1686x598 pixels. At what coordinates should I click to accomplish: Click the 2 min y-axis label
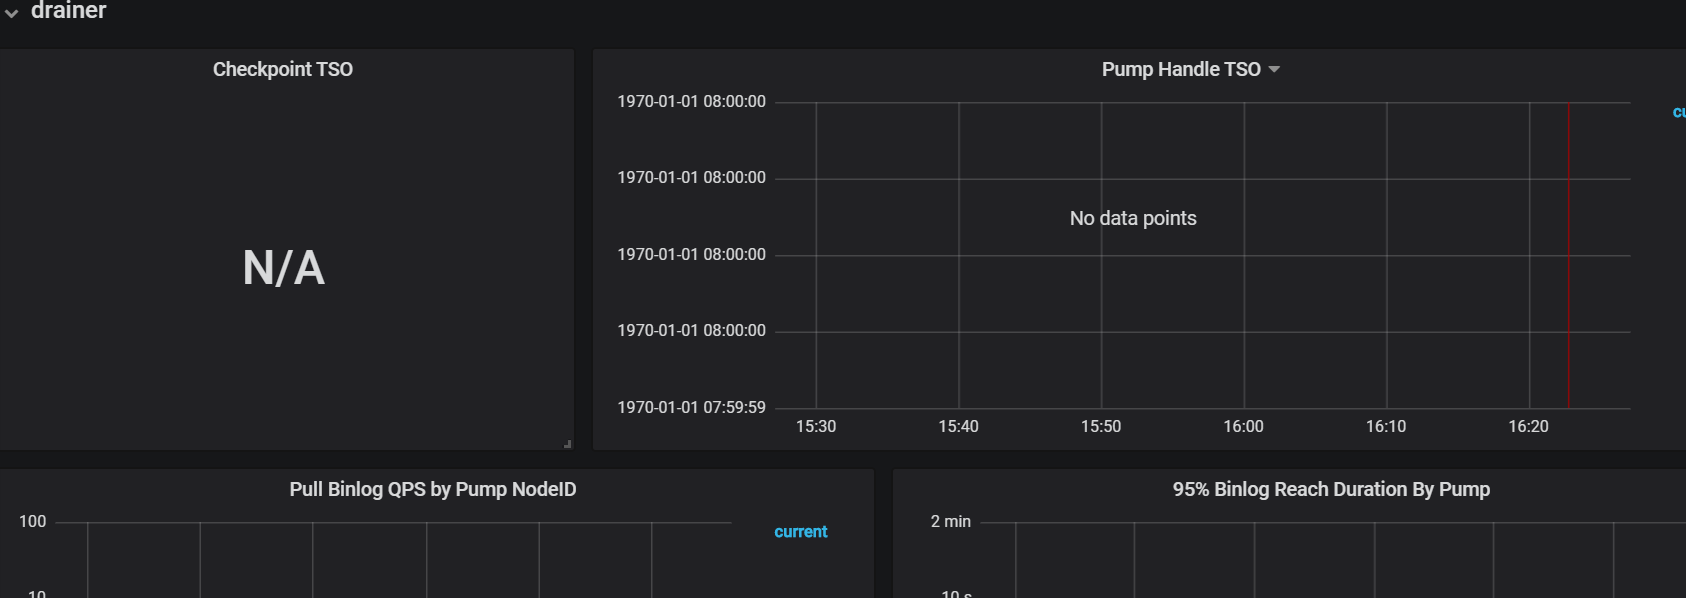click(950, 521)
